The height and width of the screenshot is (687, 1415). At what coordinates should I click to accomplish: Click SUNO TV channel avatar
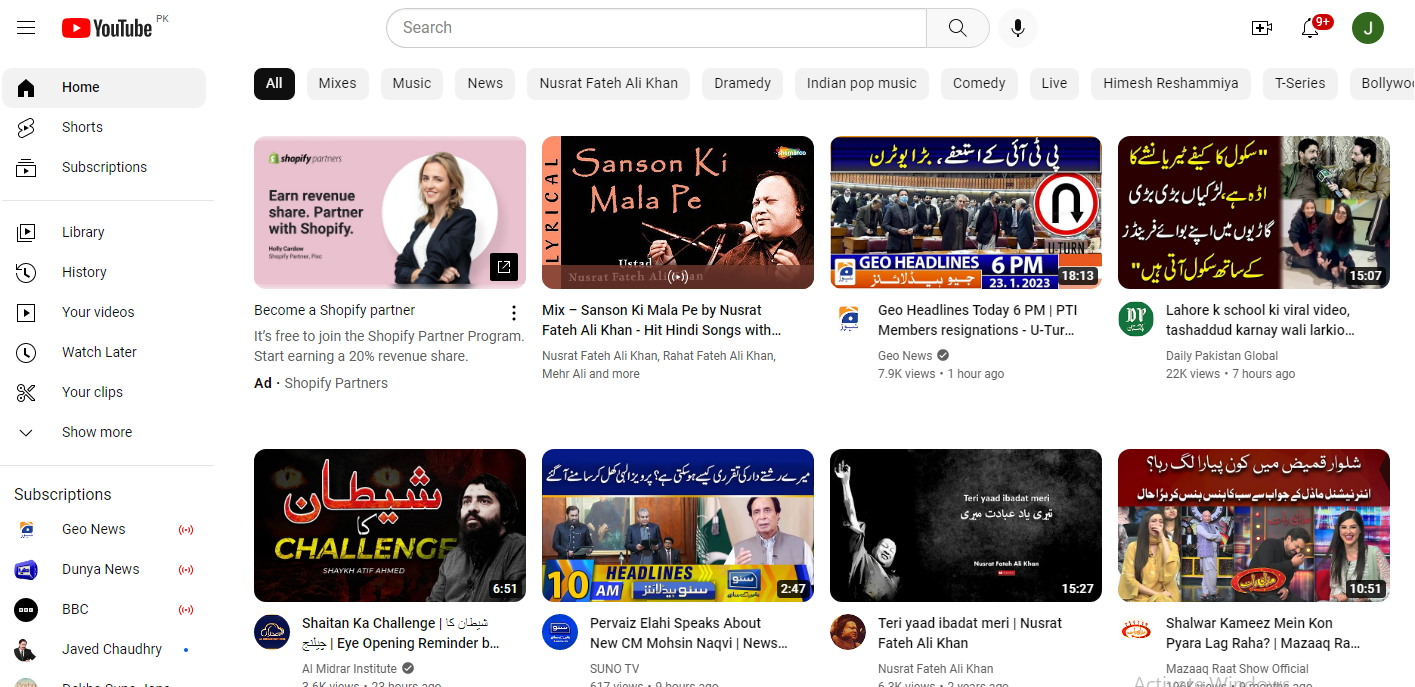[560, 632]
